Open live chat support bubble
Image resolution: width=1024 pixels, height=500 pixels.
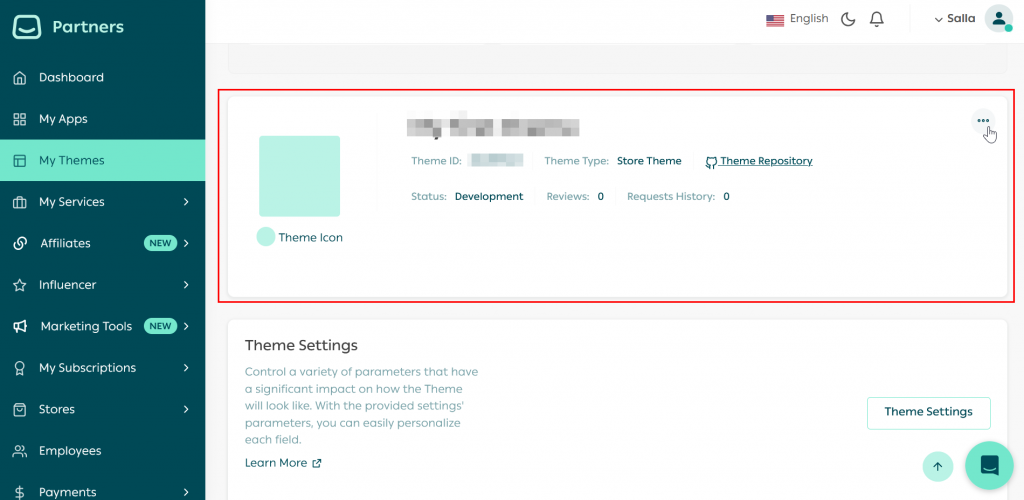click(989, 465)
